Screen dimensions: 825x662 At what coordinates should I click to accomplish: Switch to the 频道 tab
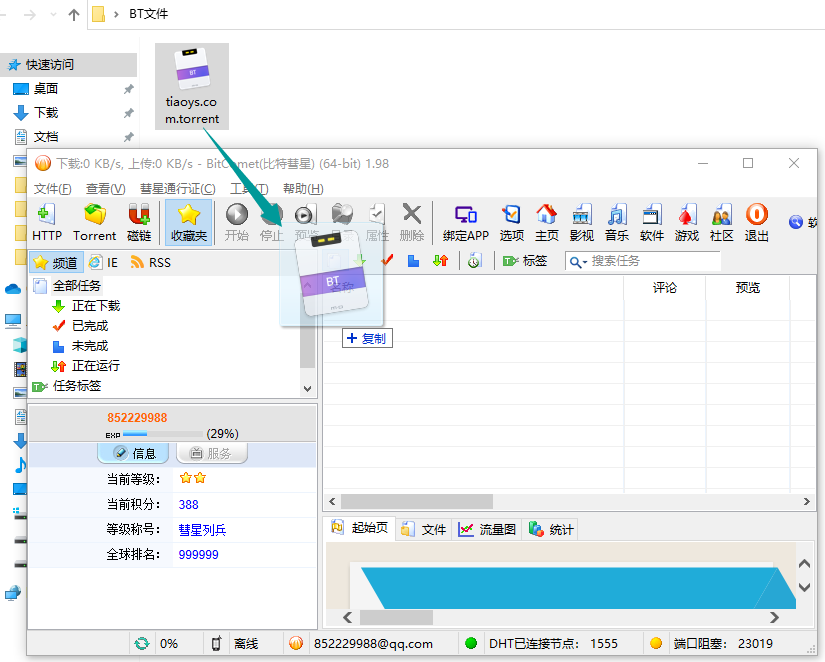pos(56,262)
